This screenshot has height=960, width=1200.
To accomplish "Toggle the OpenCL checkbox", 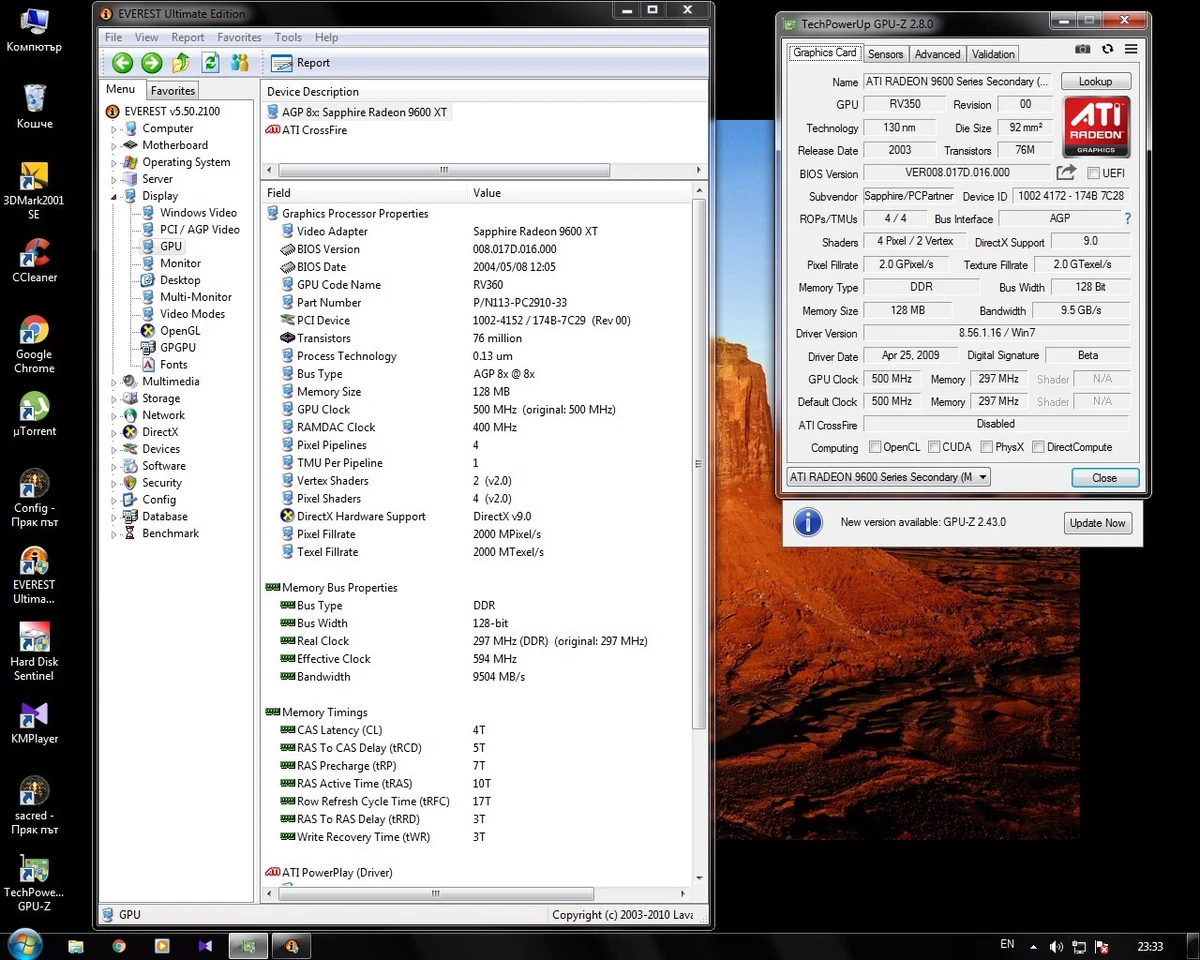I will 875,447.
